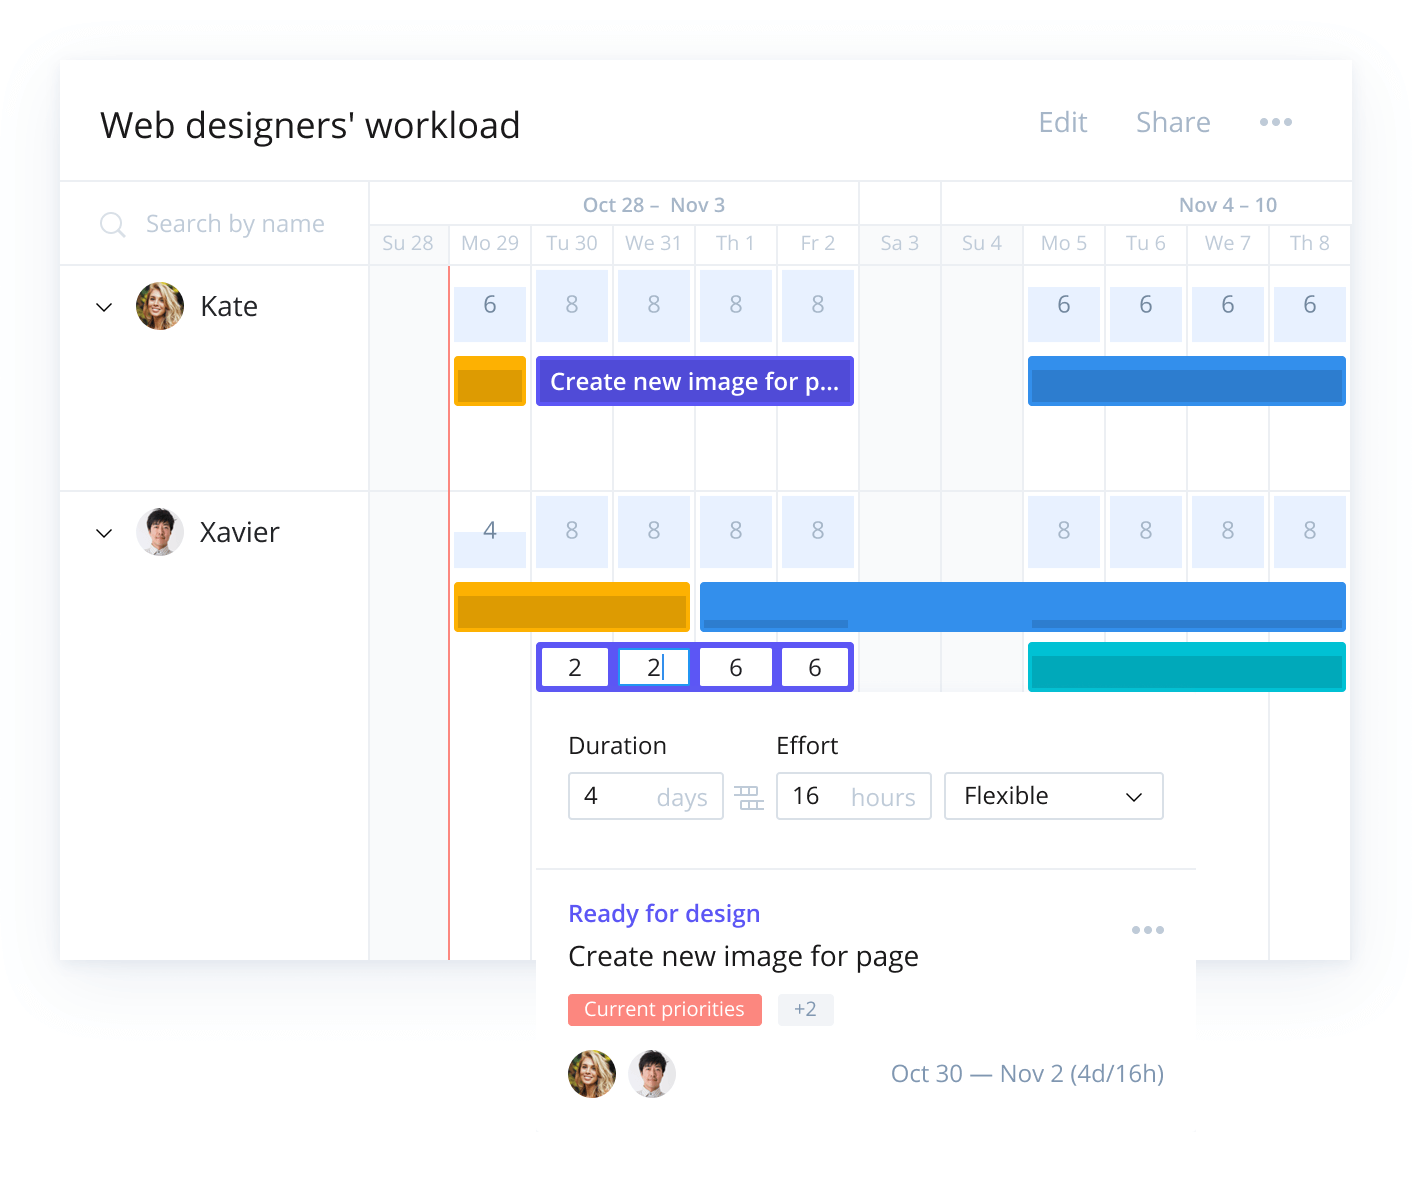Select Xavier's orange task bar

[572, 607]
